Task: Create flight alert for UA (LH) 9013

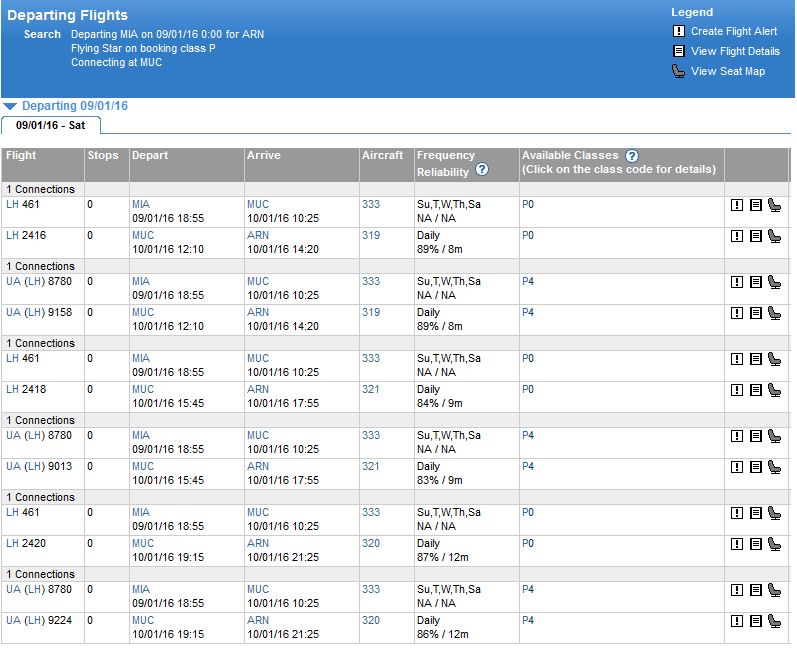Action: pyautogui.click(x=737, y=467)
